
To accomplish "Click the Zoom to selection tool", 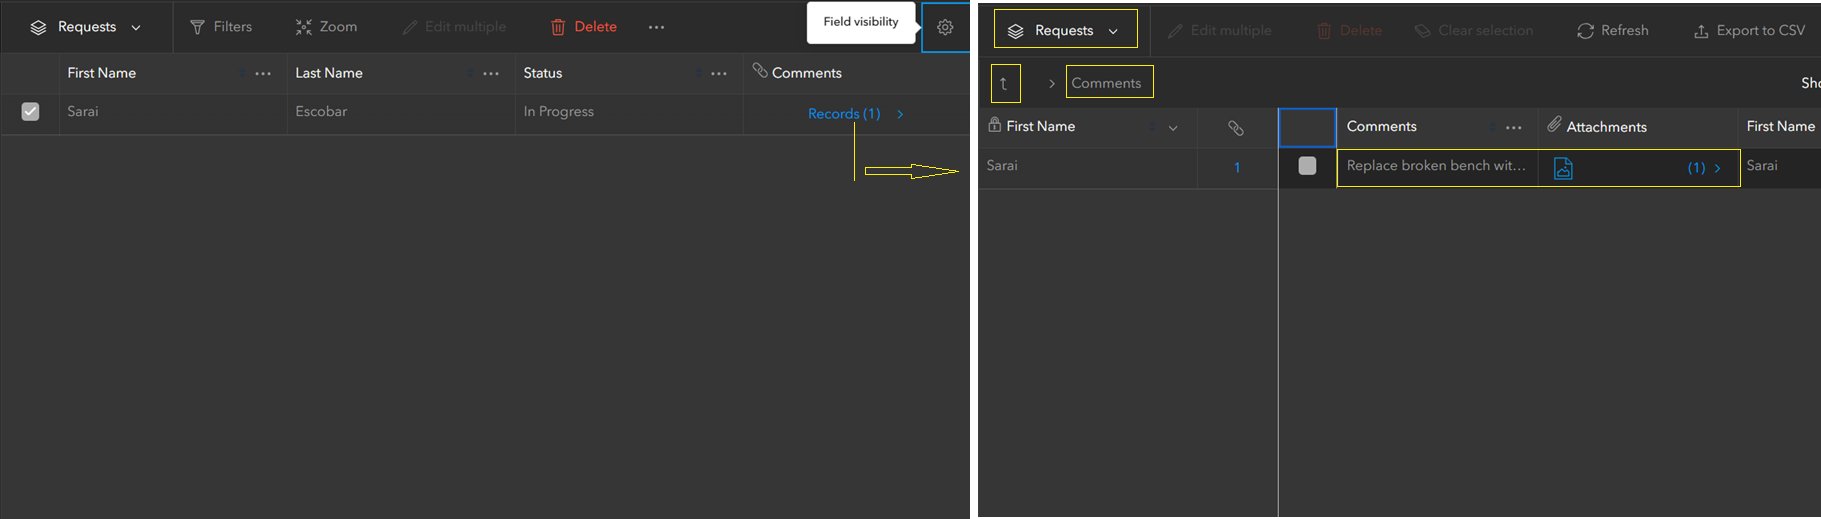I will 326,27.
